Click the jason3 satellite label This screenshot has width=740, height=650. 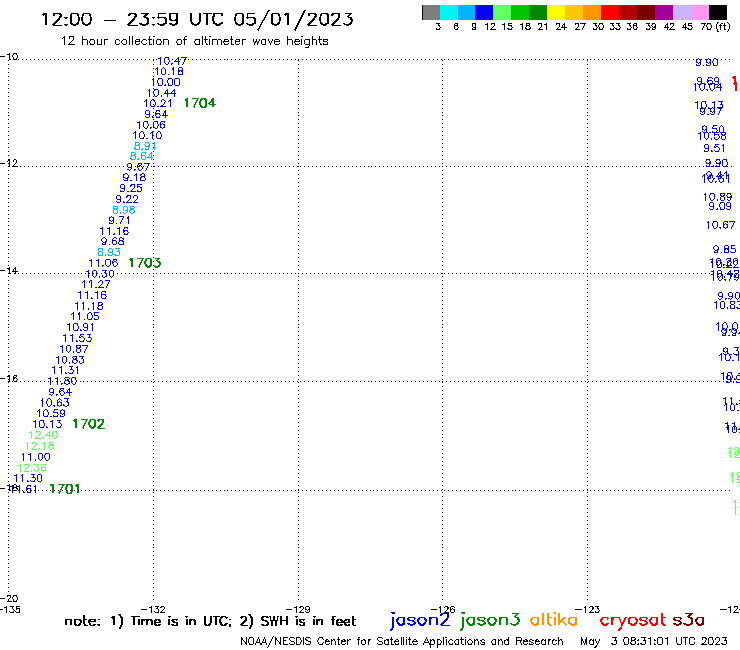(x=490, y=620)
